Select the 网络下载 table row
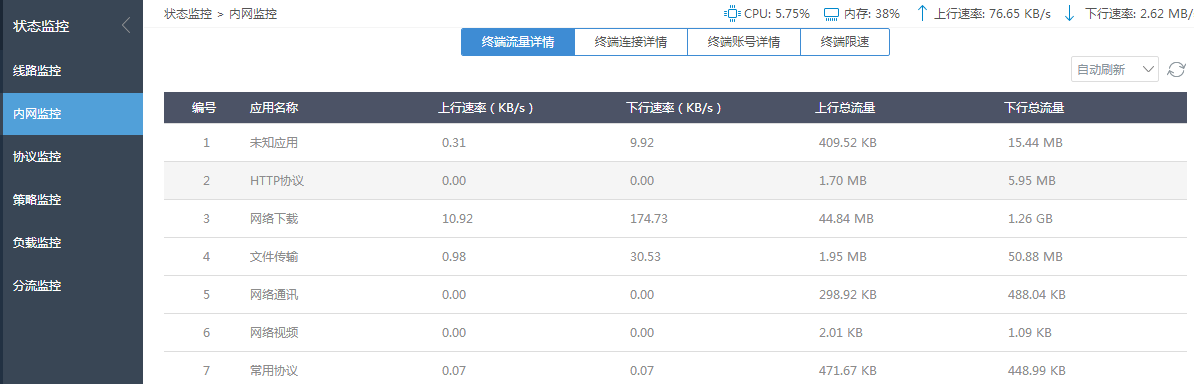The height and width of the screenshot is (384, 1194). coord(675,219)
